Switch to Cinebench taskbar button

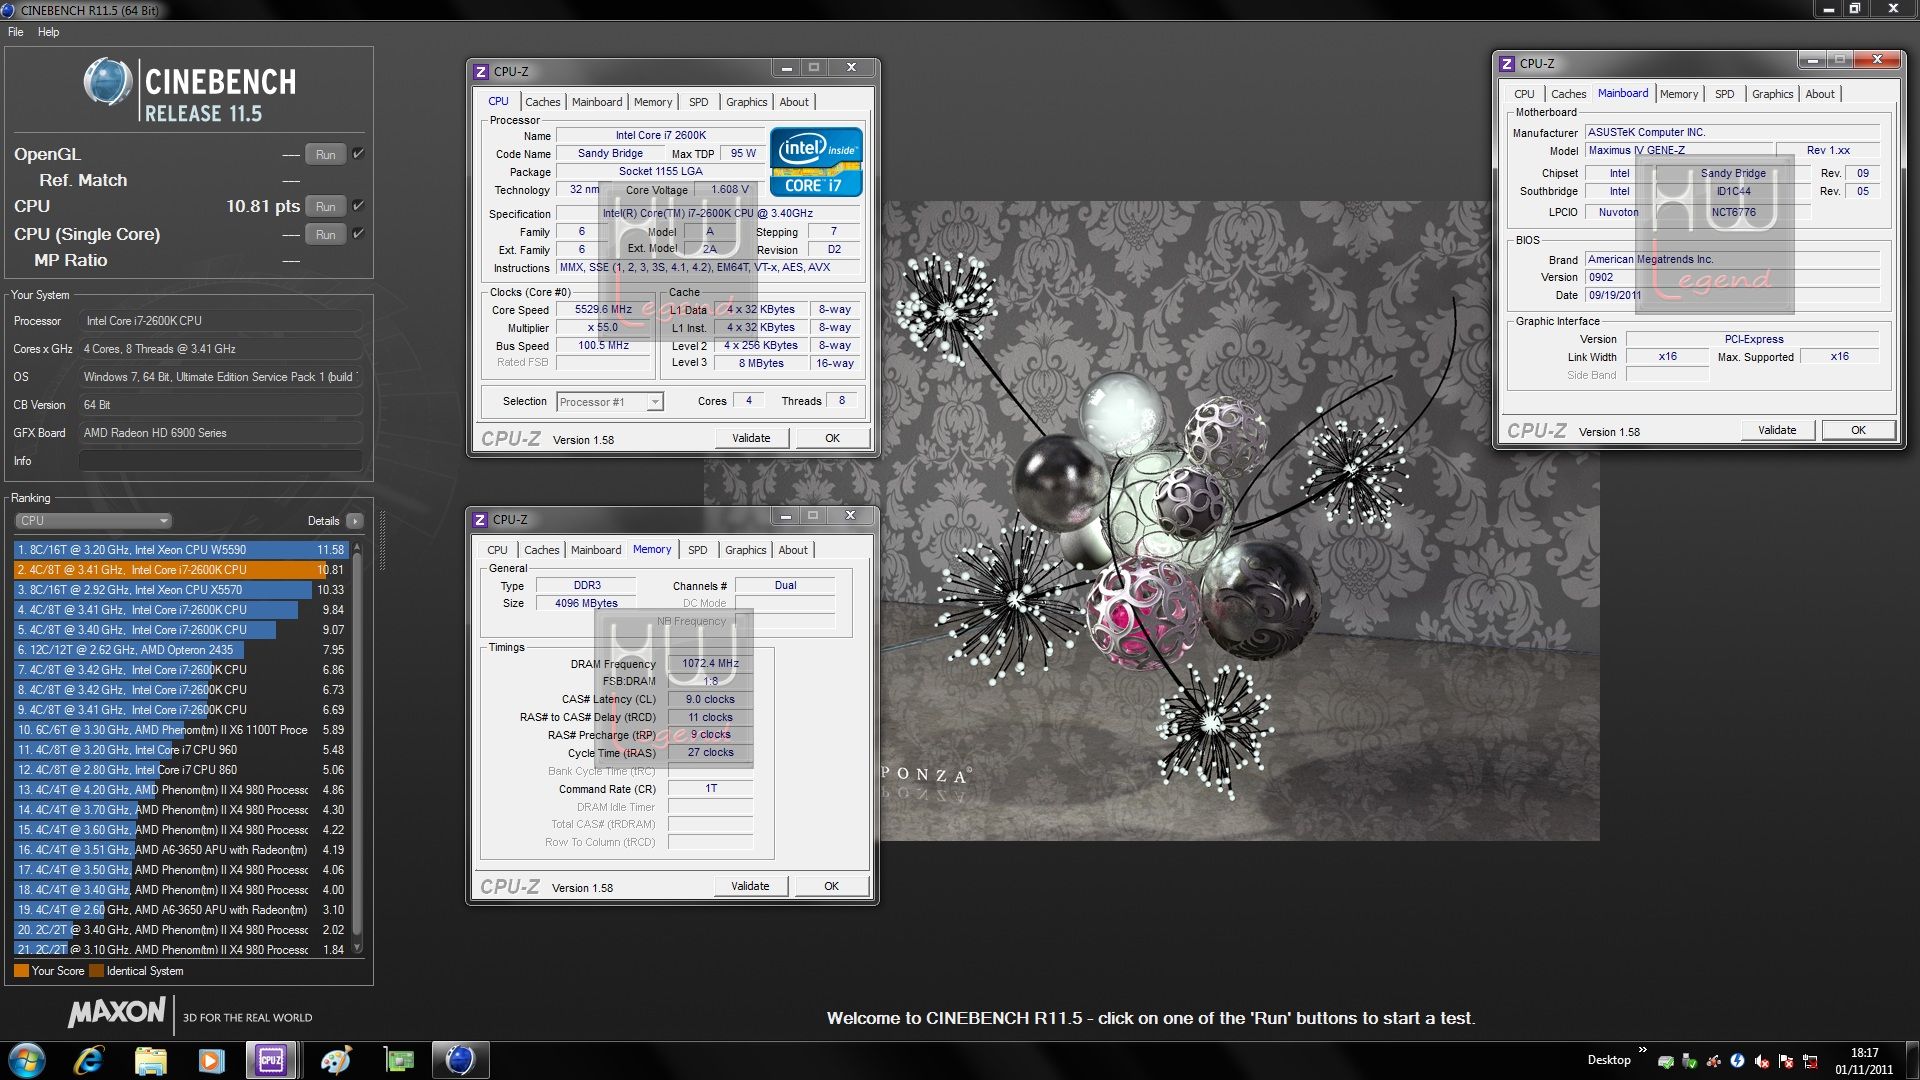click(460, 1060)
